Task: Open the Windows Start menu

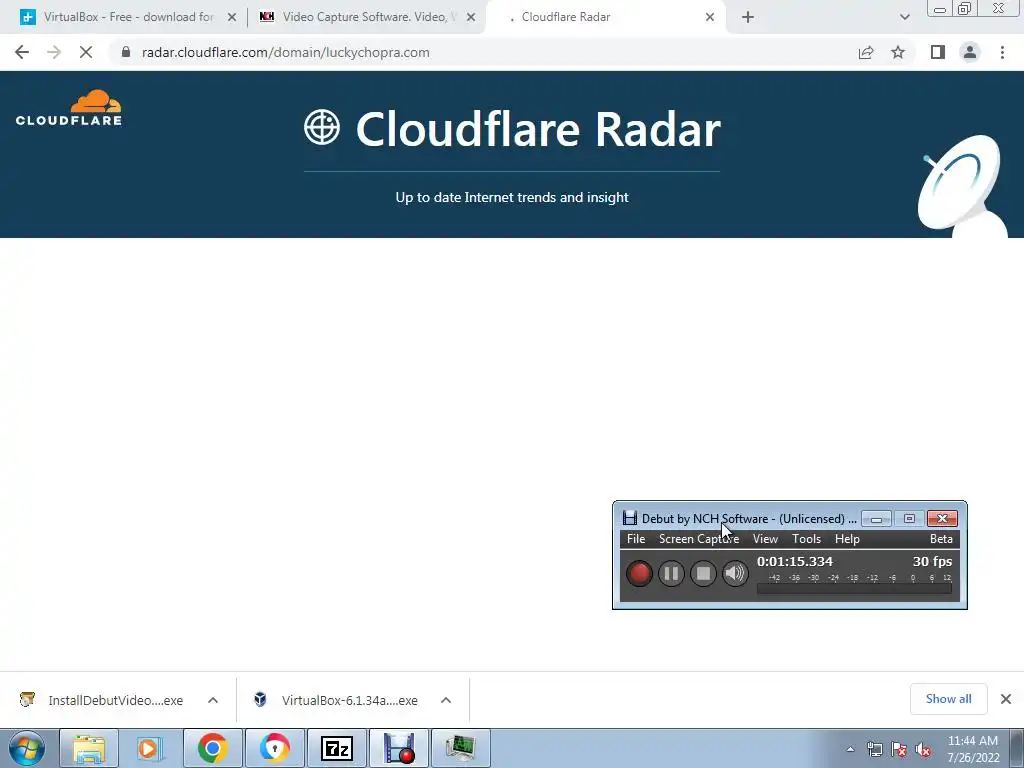Action: 26,748
